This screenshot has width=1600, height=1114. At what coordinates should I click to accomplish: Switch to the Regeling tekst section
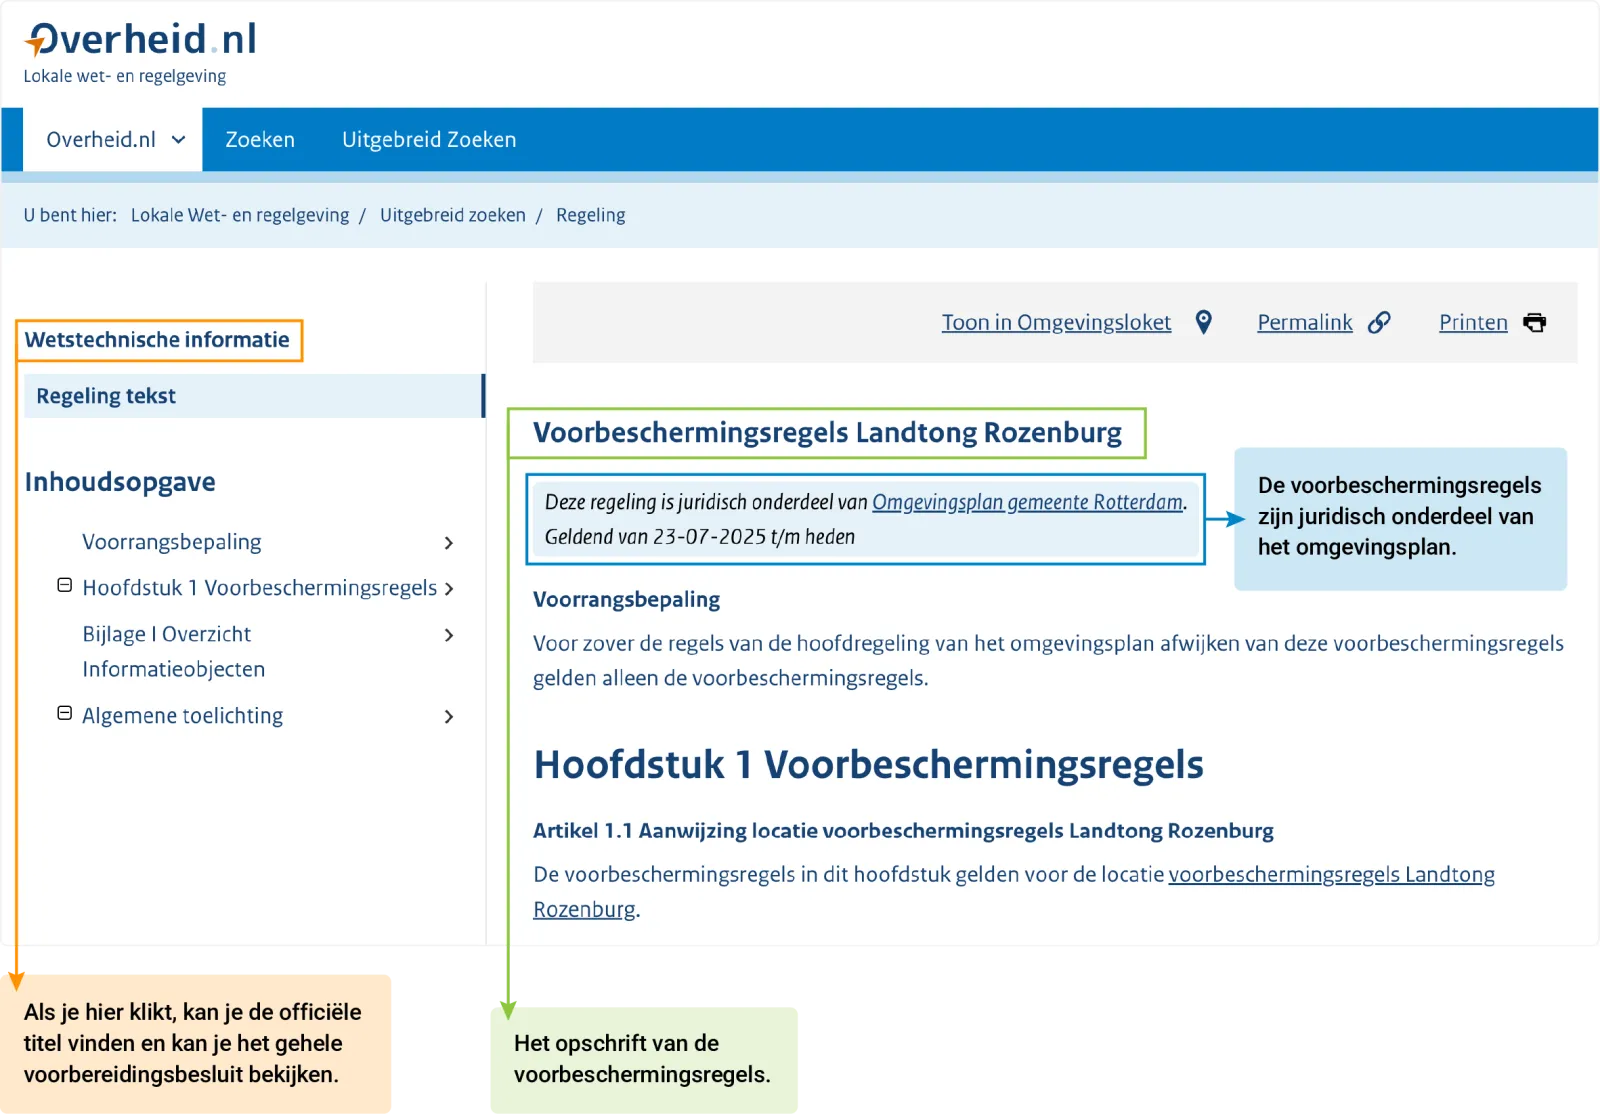105,395
